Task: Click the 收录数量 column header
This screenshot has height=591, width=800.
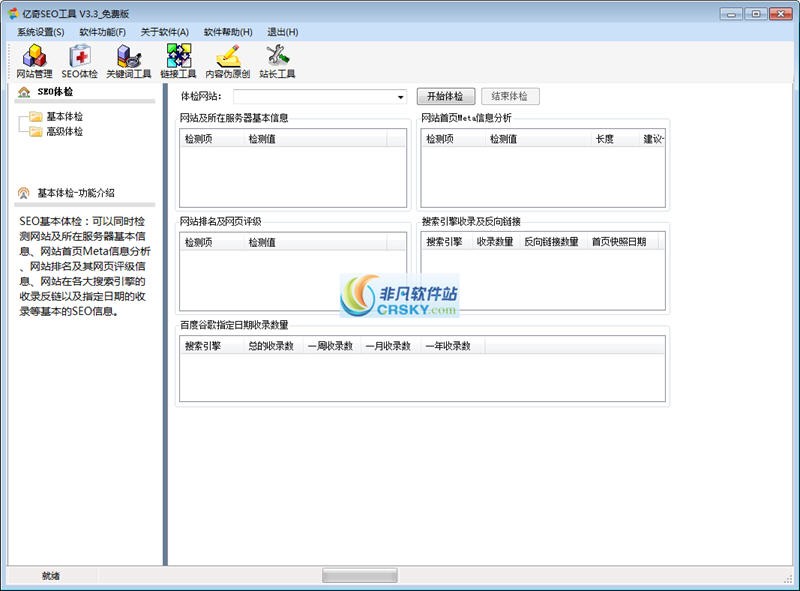Action: click(495, 242)
